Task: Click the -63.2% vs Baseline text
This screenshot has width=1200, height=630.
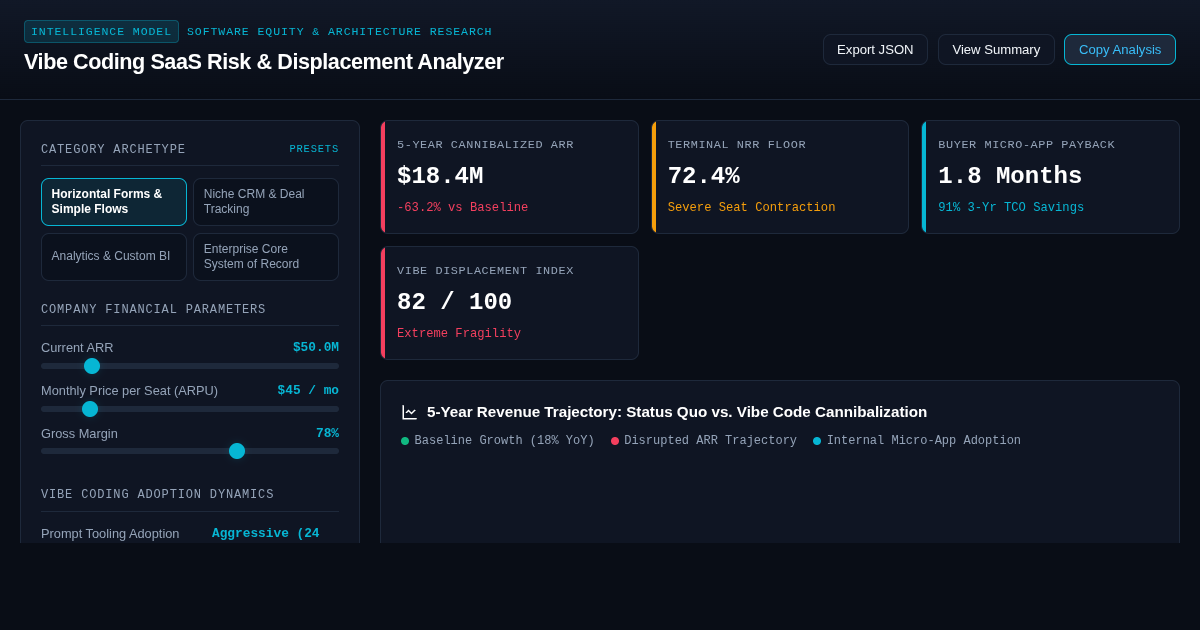Action: [462, 208]
